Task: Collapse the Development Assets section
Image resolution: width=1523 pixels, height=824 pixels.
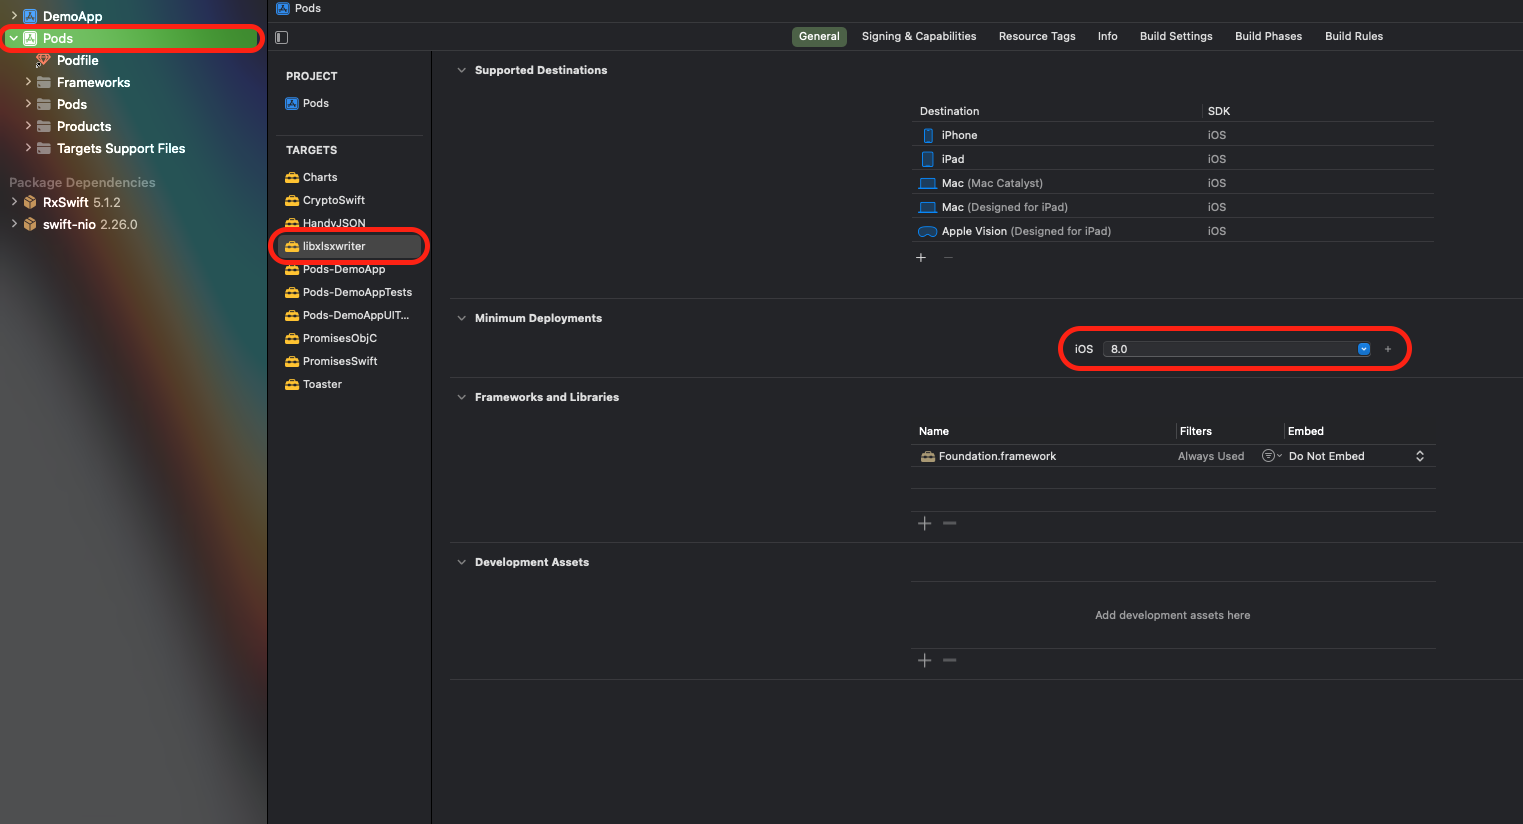Action: point(461,562)
